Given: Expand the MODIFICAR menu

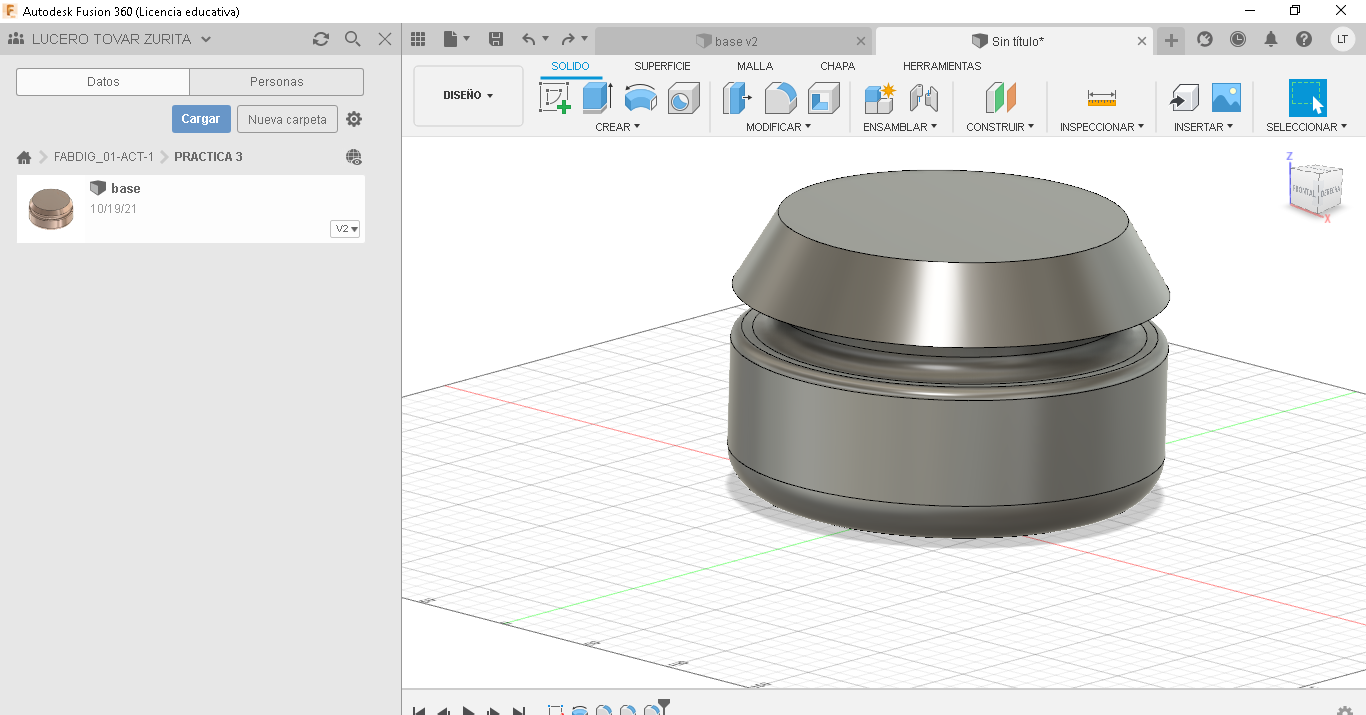Looking at the screenshot, I should tap(778, 127).
